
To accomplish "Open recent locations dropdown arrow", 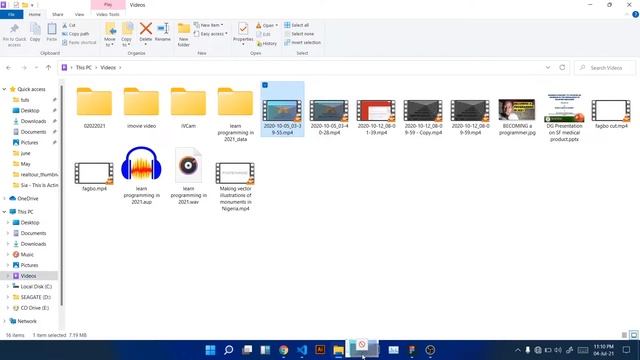I will (x=36, y=68).
